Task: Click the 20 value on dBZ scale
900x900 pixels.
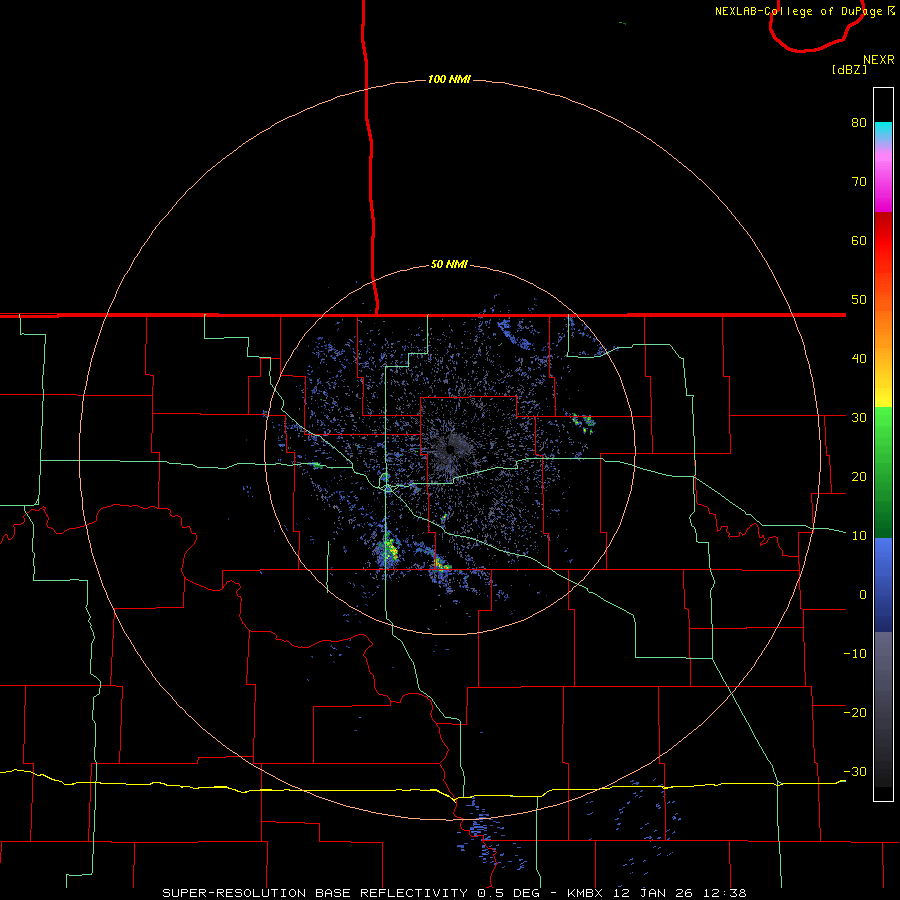Action: click(859, 477)
